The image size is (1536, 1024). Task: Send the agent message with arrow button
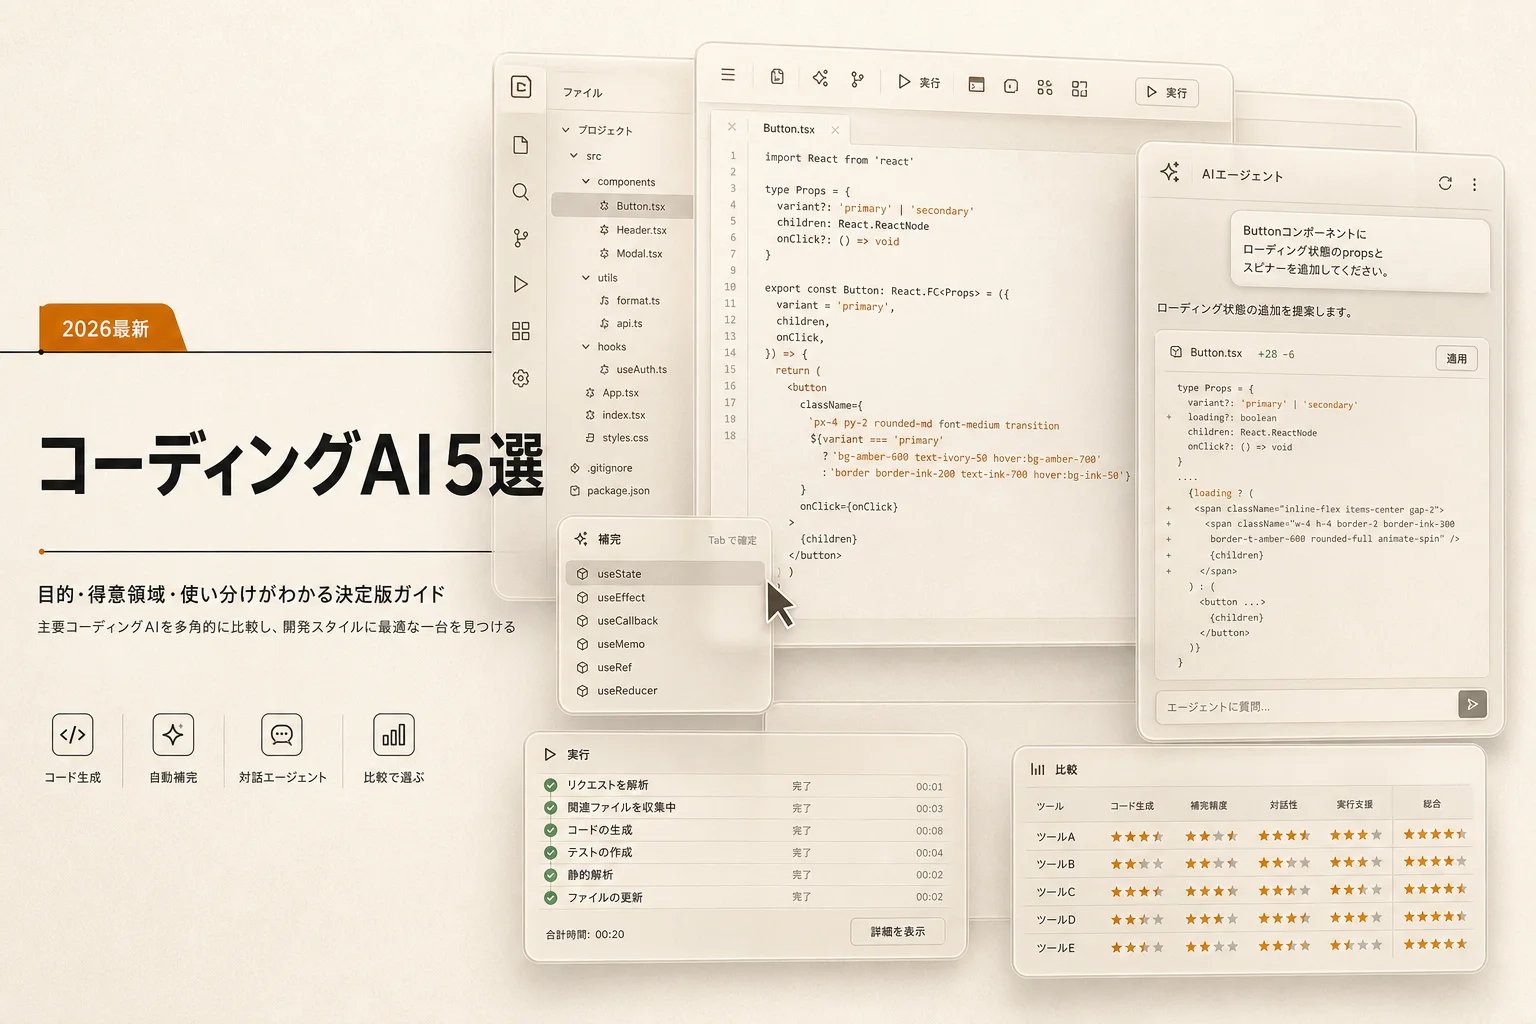tap(1473, 705)
